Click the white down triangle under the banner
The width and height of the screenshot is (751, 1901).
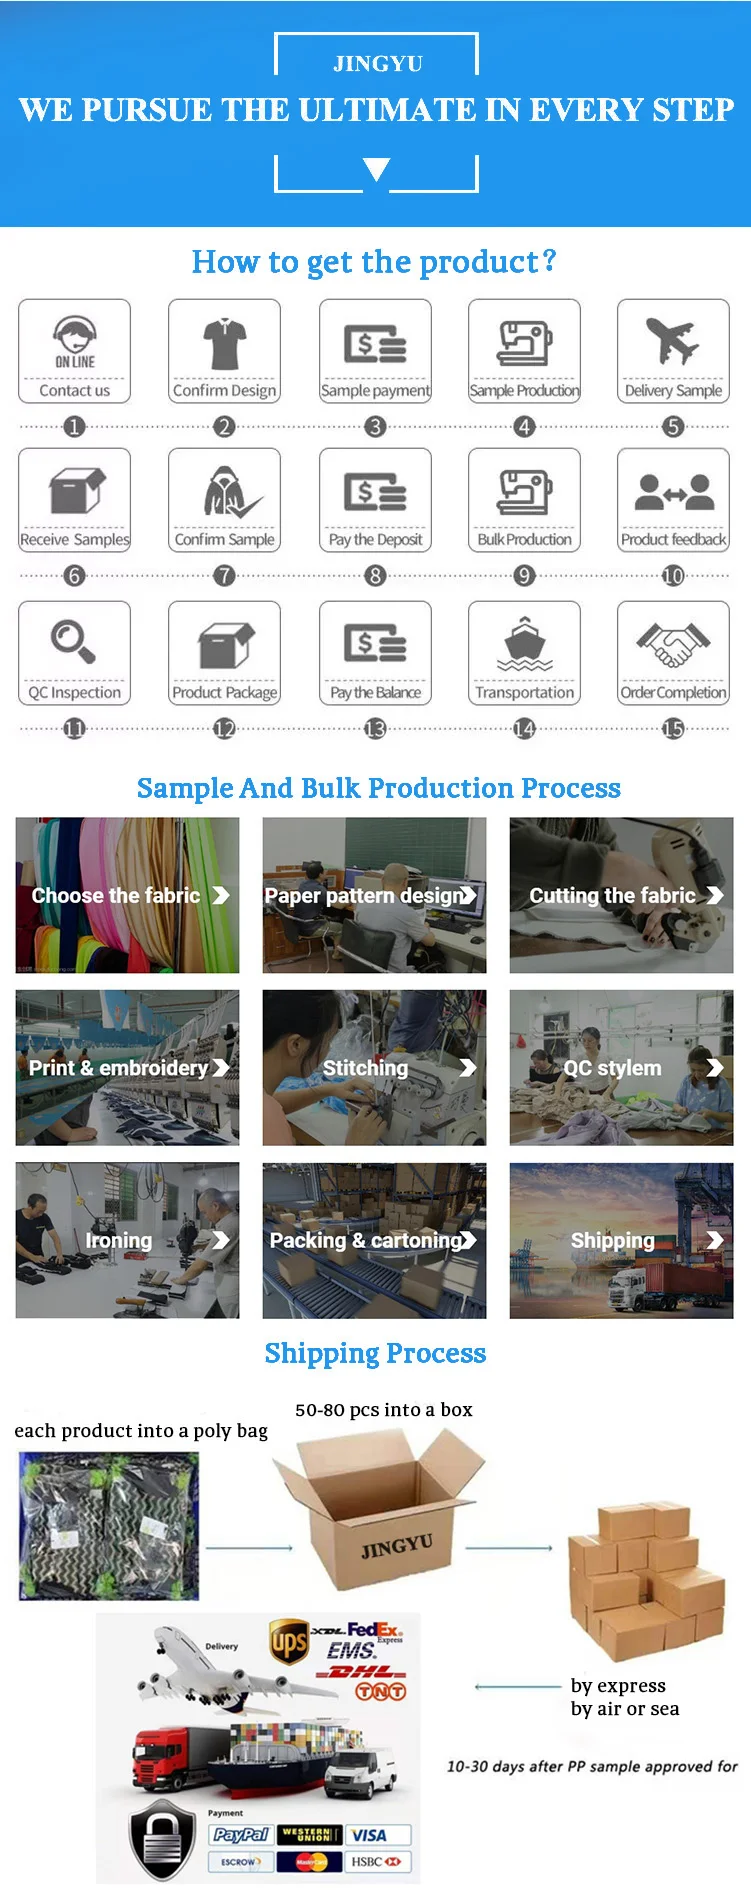pos(376,170)
